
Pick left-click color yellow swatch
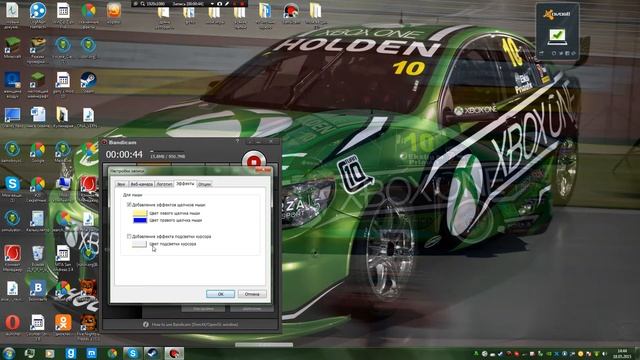(140, 213)
